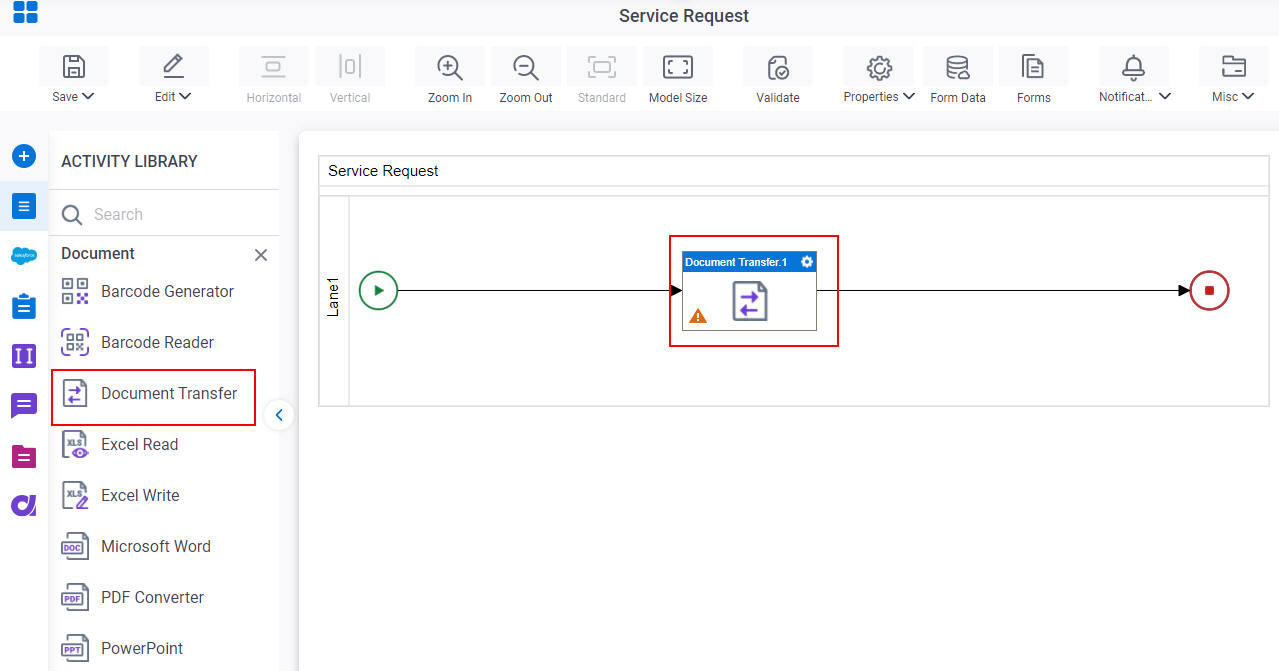Click the orange warning triangle icon
Viewport: 1279px width, 671px height.
698,316
